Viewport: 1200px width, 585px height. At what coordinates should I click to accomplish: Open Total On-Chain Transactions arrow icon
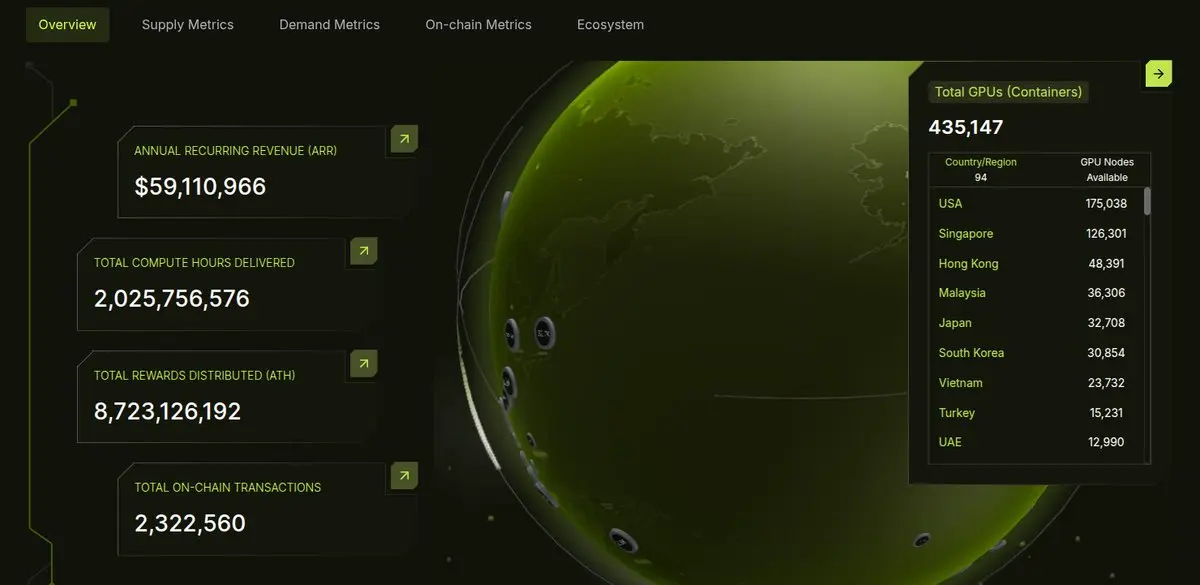pyautogui.click(x=404, y=476)
